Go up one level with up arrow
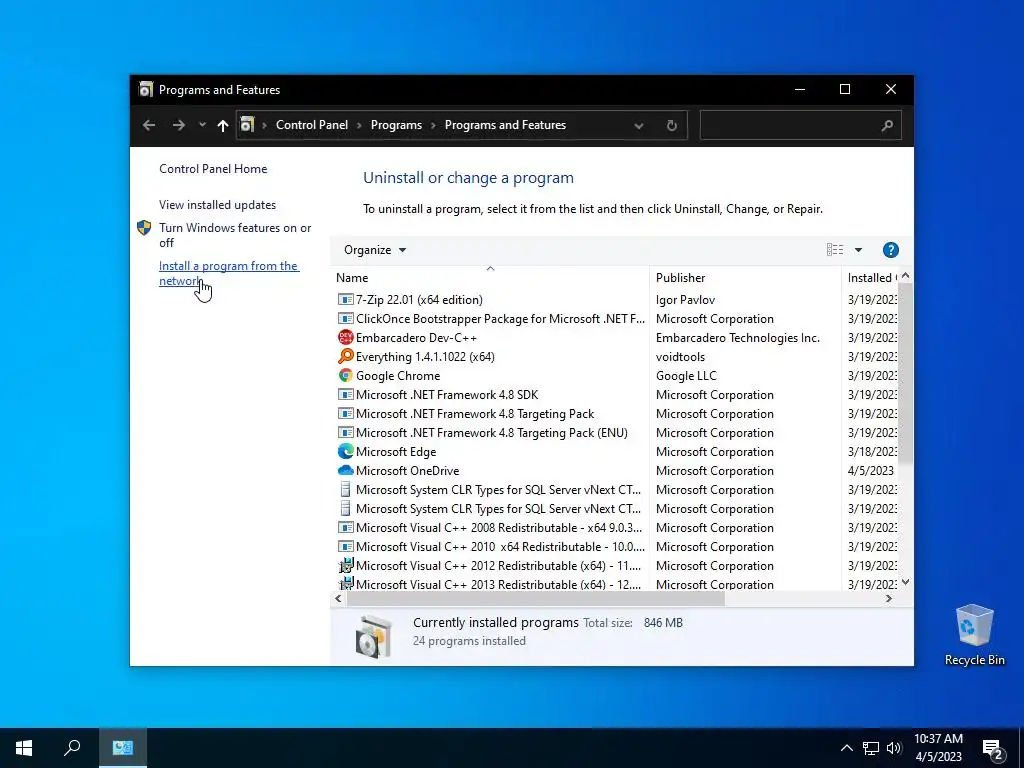This screenshot has width=1024, height=768. 223,125
